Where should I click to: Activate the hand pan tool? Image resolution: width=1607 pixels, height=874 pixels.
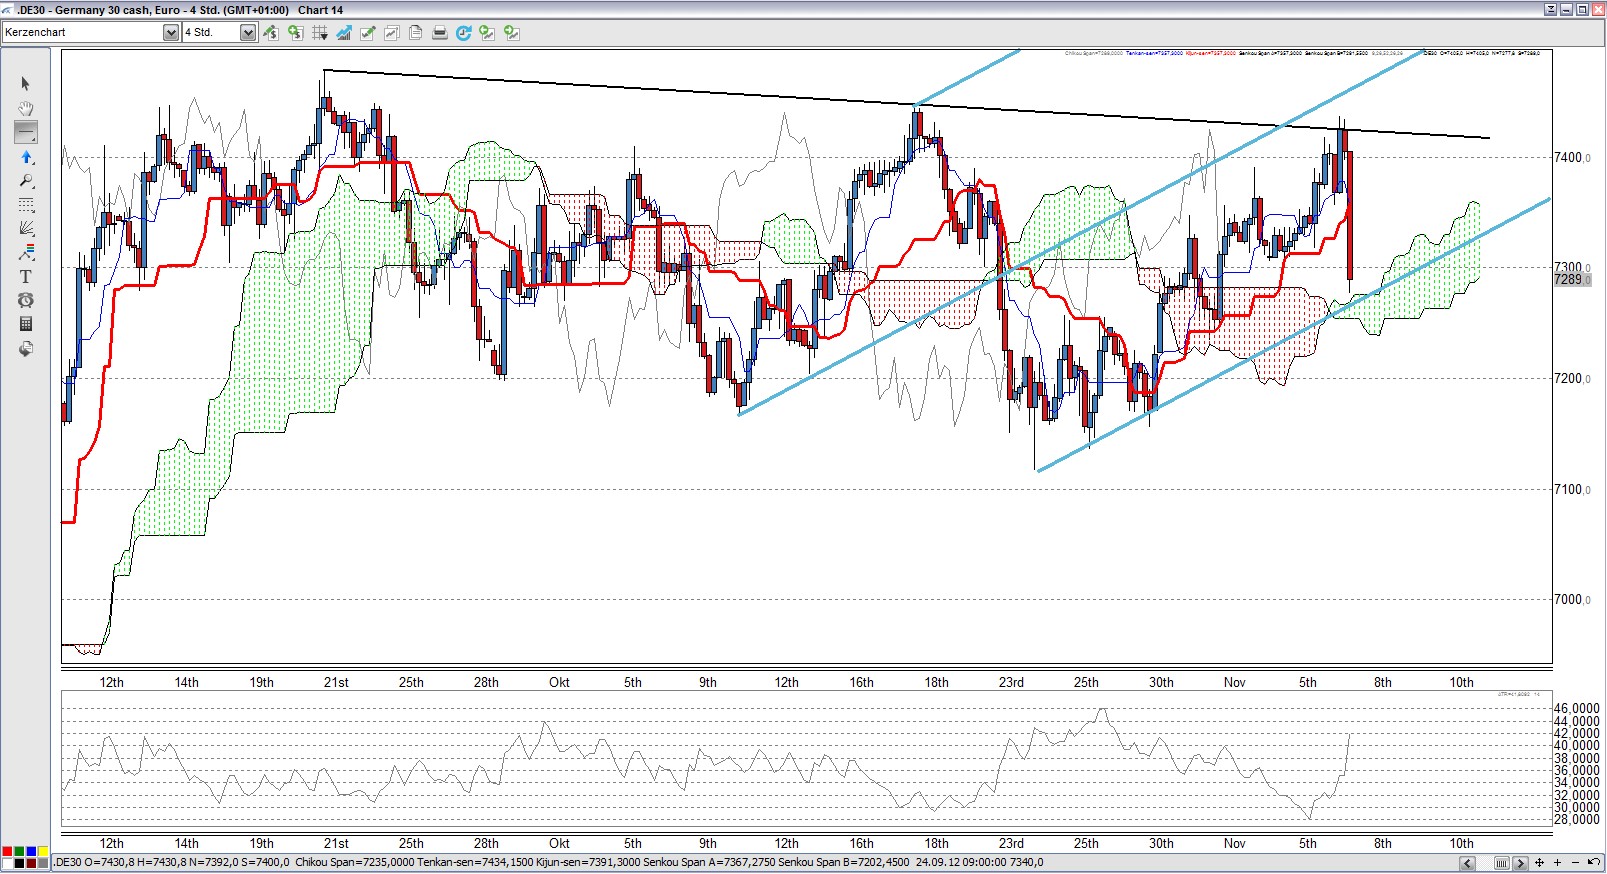point(26,108)
